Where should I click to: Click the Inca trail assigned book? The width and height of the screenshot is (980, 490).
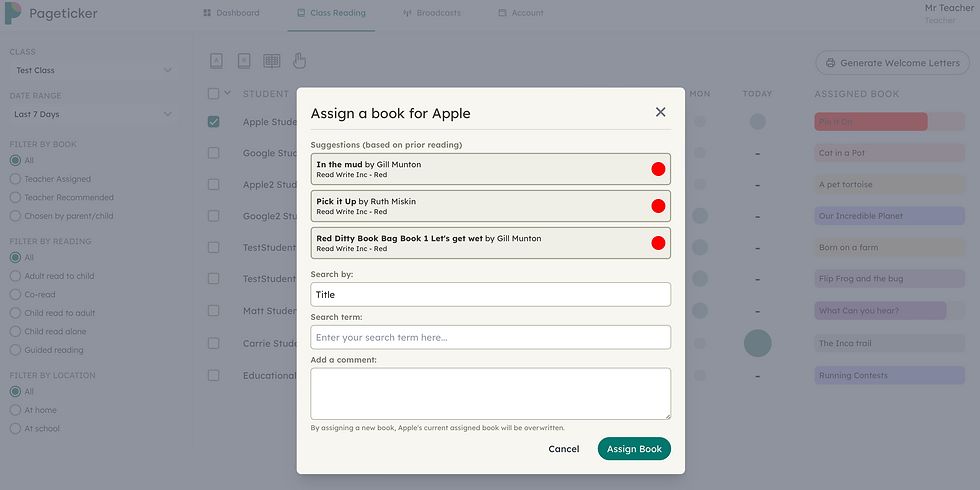click(889, 343)
